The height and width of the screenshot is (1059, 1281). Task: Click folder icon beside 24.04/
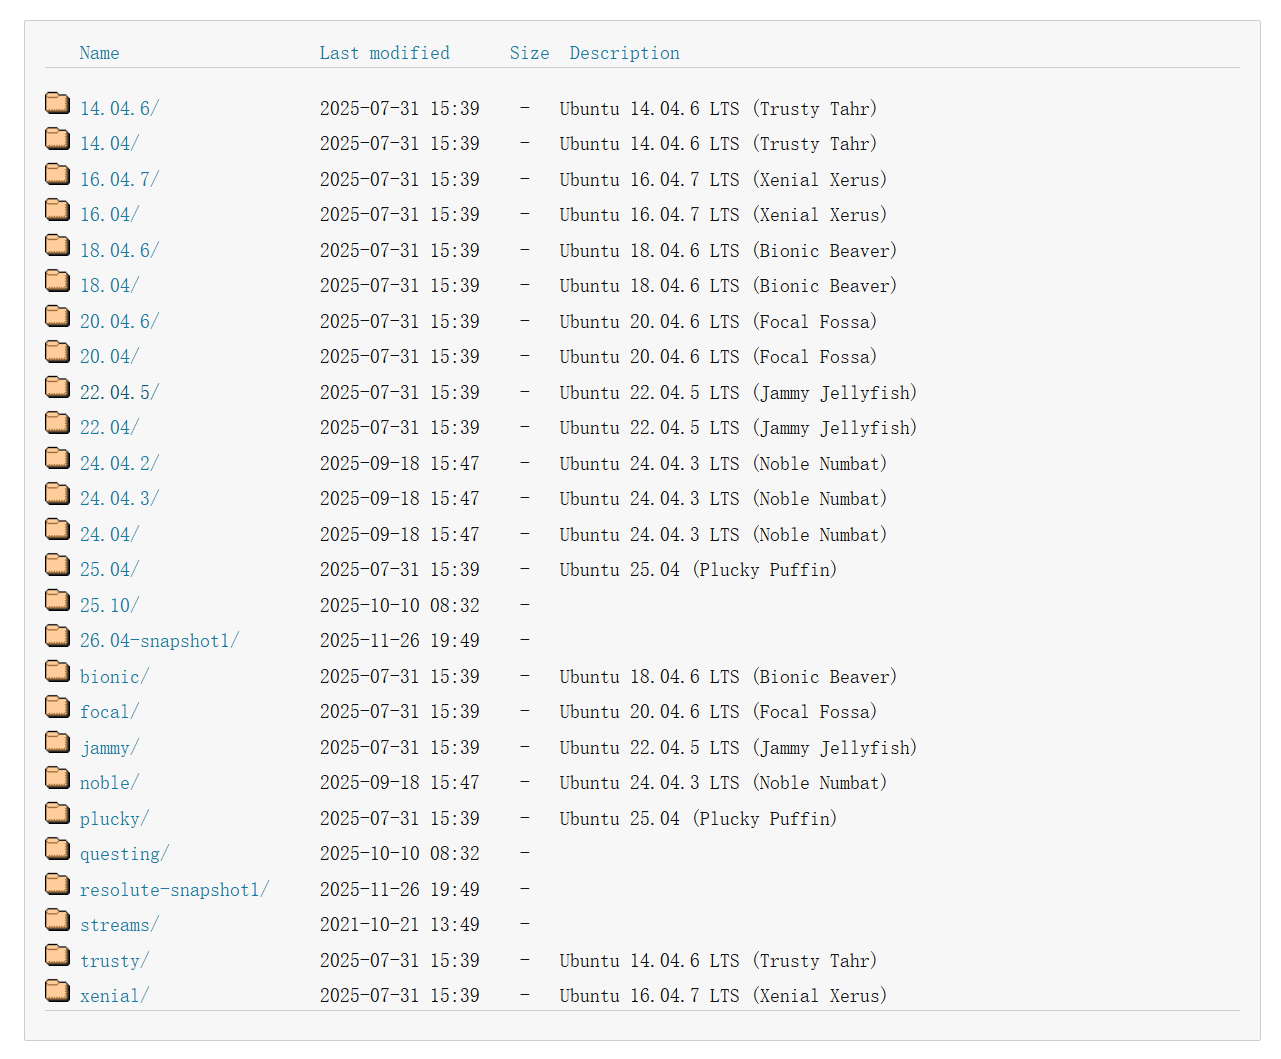(x=58, y=529)
